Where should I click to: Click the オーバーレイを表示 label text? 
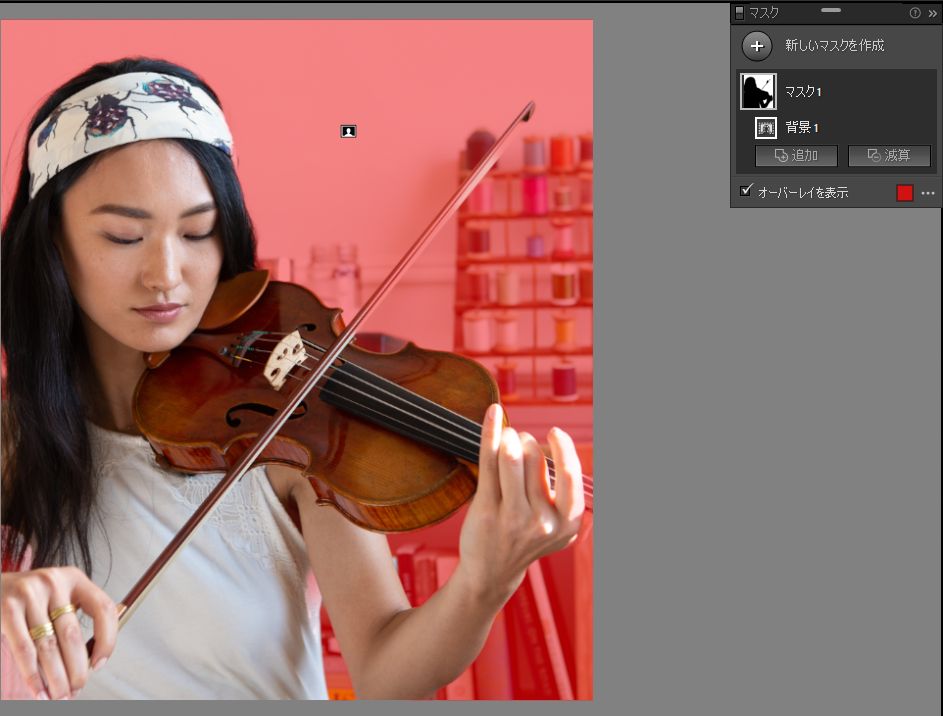click(803, 192)
